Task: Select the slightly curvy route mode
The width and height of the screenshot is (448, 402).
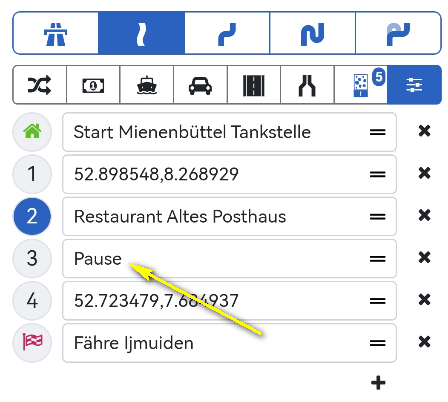Action: (x=141, y=33)
